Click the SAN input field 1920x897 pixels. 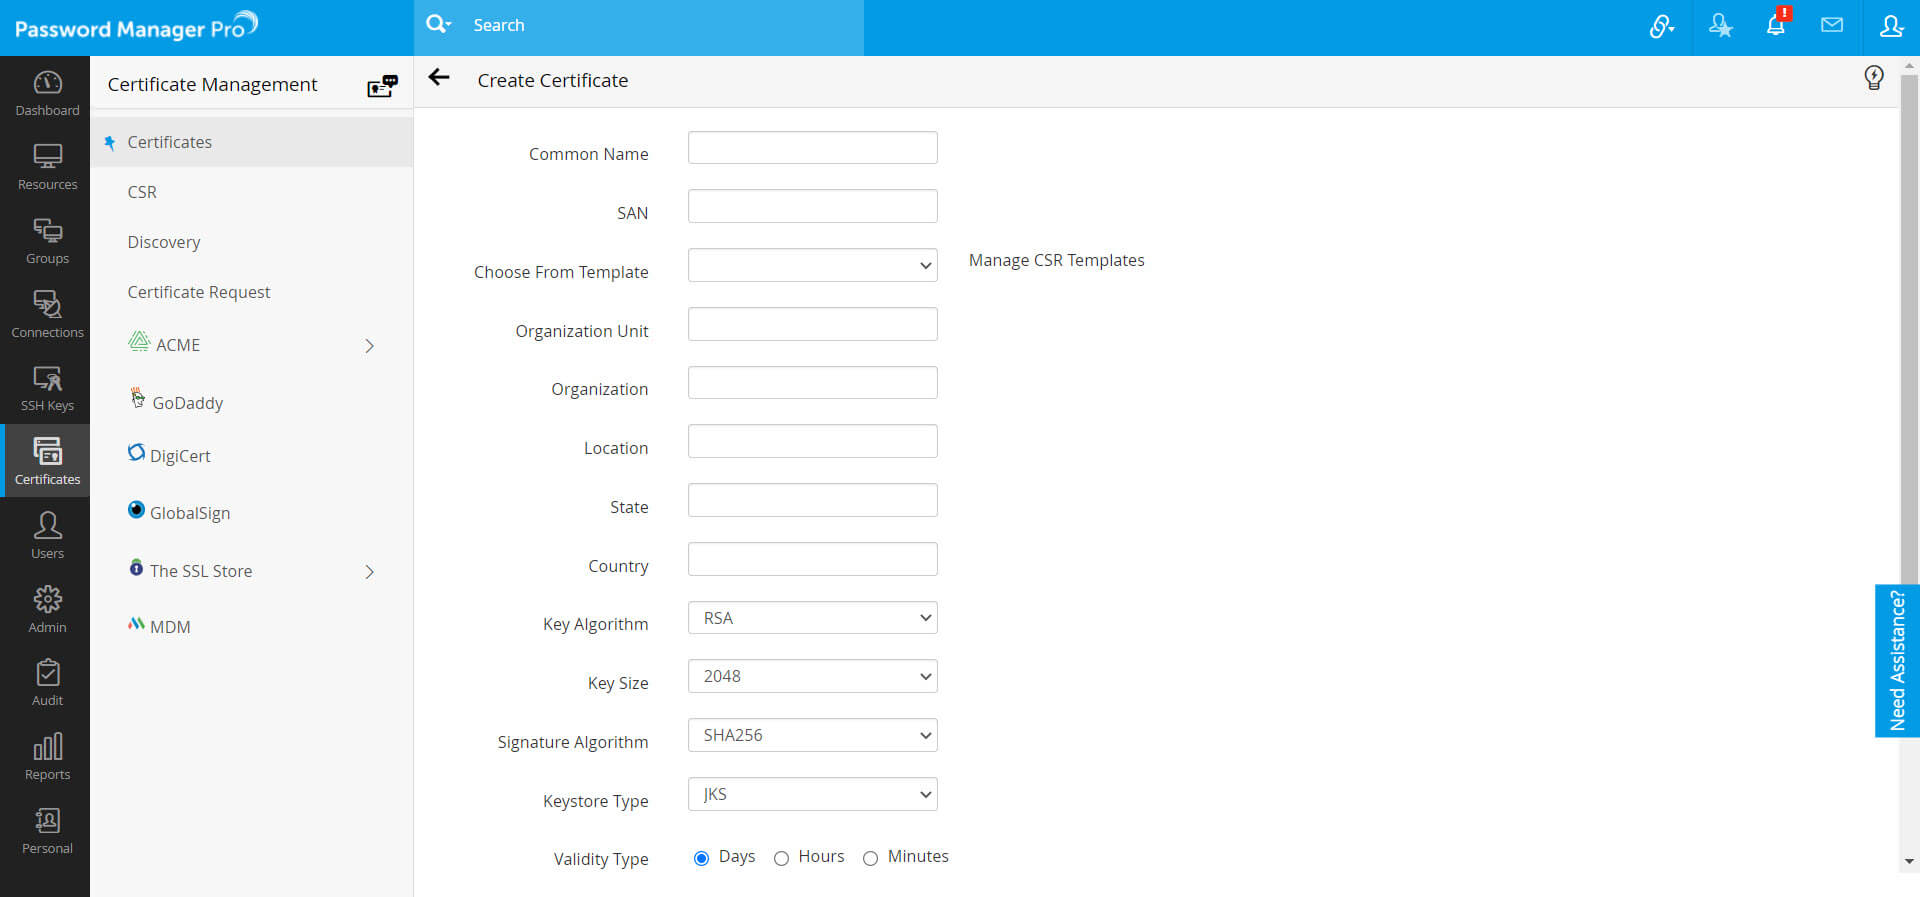[812, 206]
